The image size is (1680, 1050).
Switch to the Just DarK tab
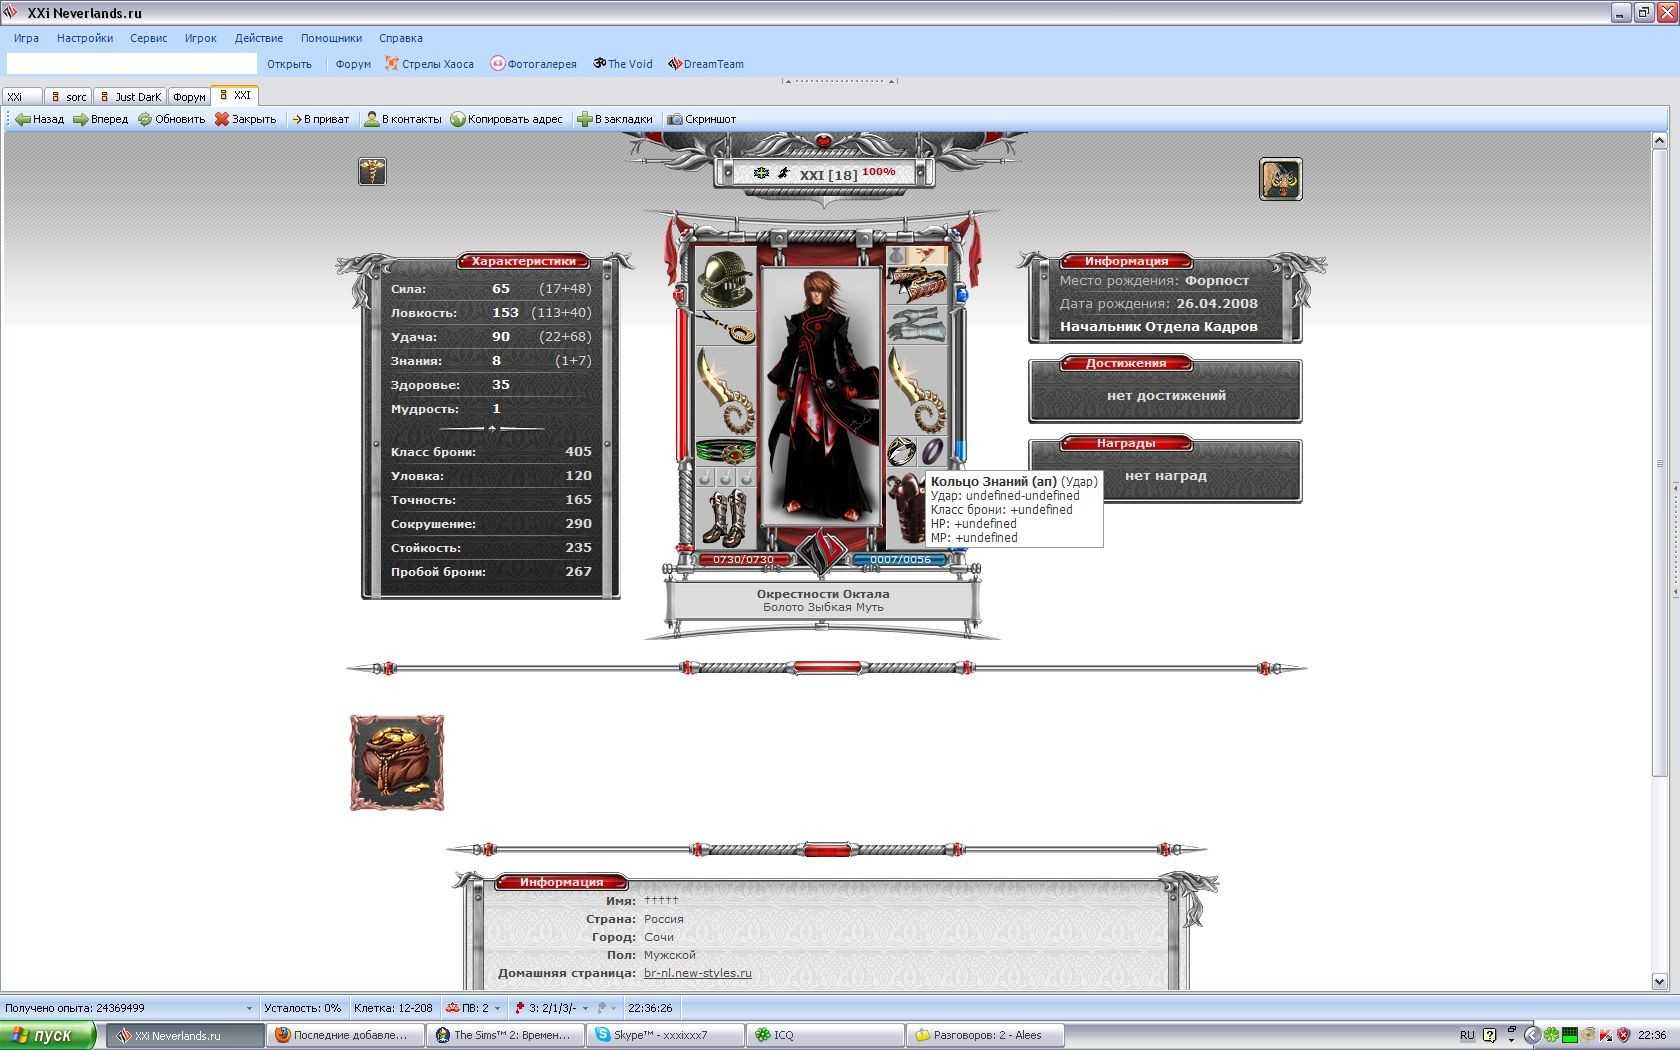pyautogui.click(x=130, y=97)
